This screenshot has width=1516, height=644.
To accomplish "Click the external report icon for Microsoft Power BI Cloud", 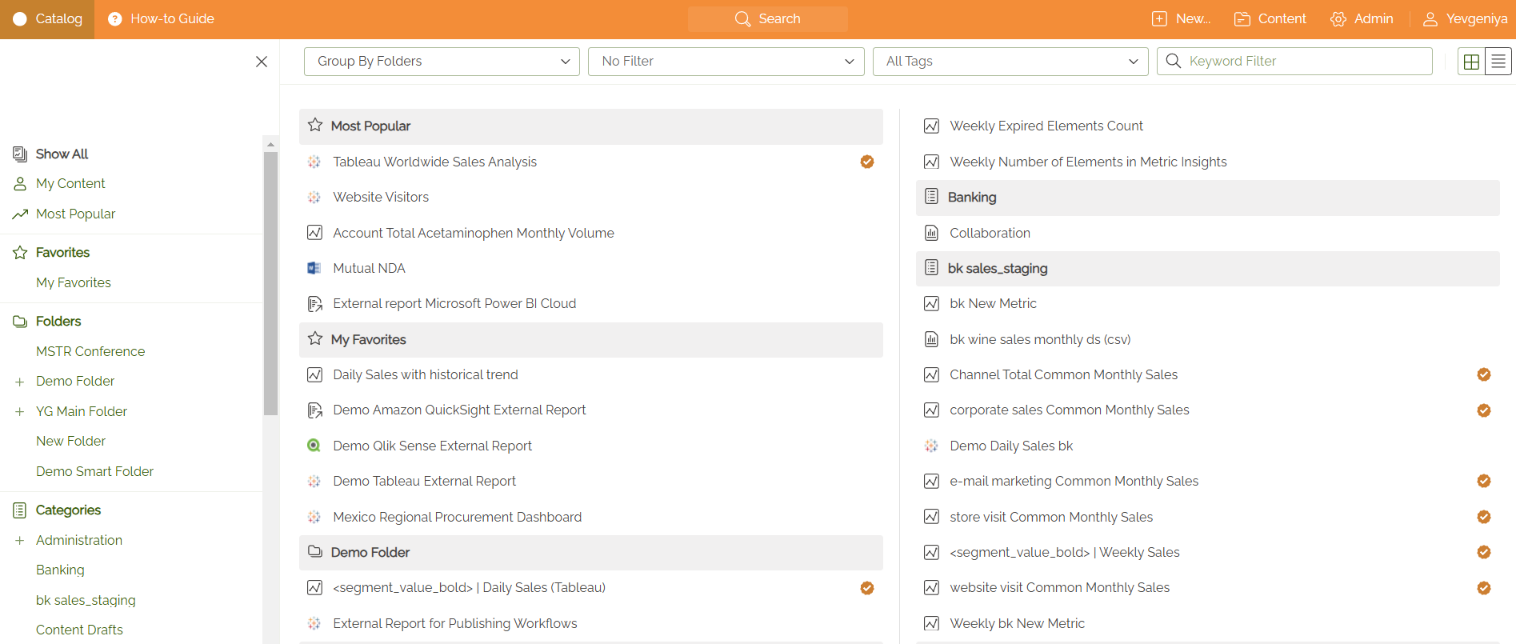I will [x=314, y=304].
